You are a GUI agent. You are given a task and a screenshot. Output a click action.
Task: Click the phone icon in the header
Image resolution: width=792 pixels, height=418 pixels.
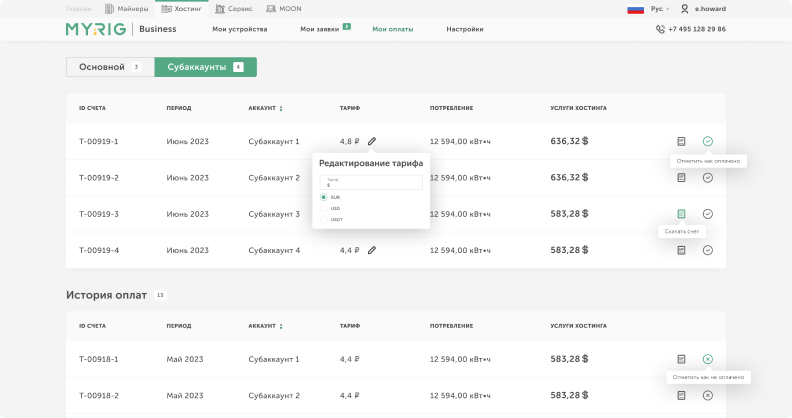[x=660, y=29]
